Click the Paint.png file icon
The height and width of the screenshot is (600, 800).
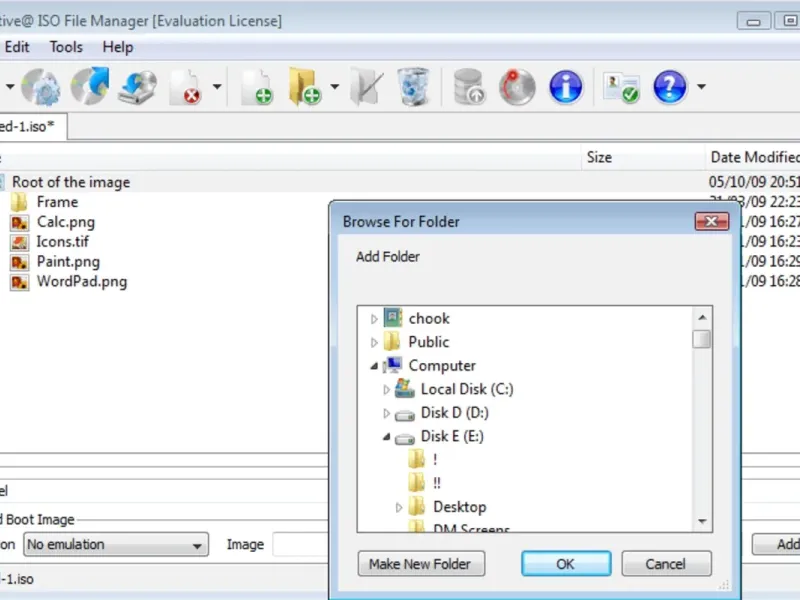tap(19, 262)
